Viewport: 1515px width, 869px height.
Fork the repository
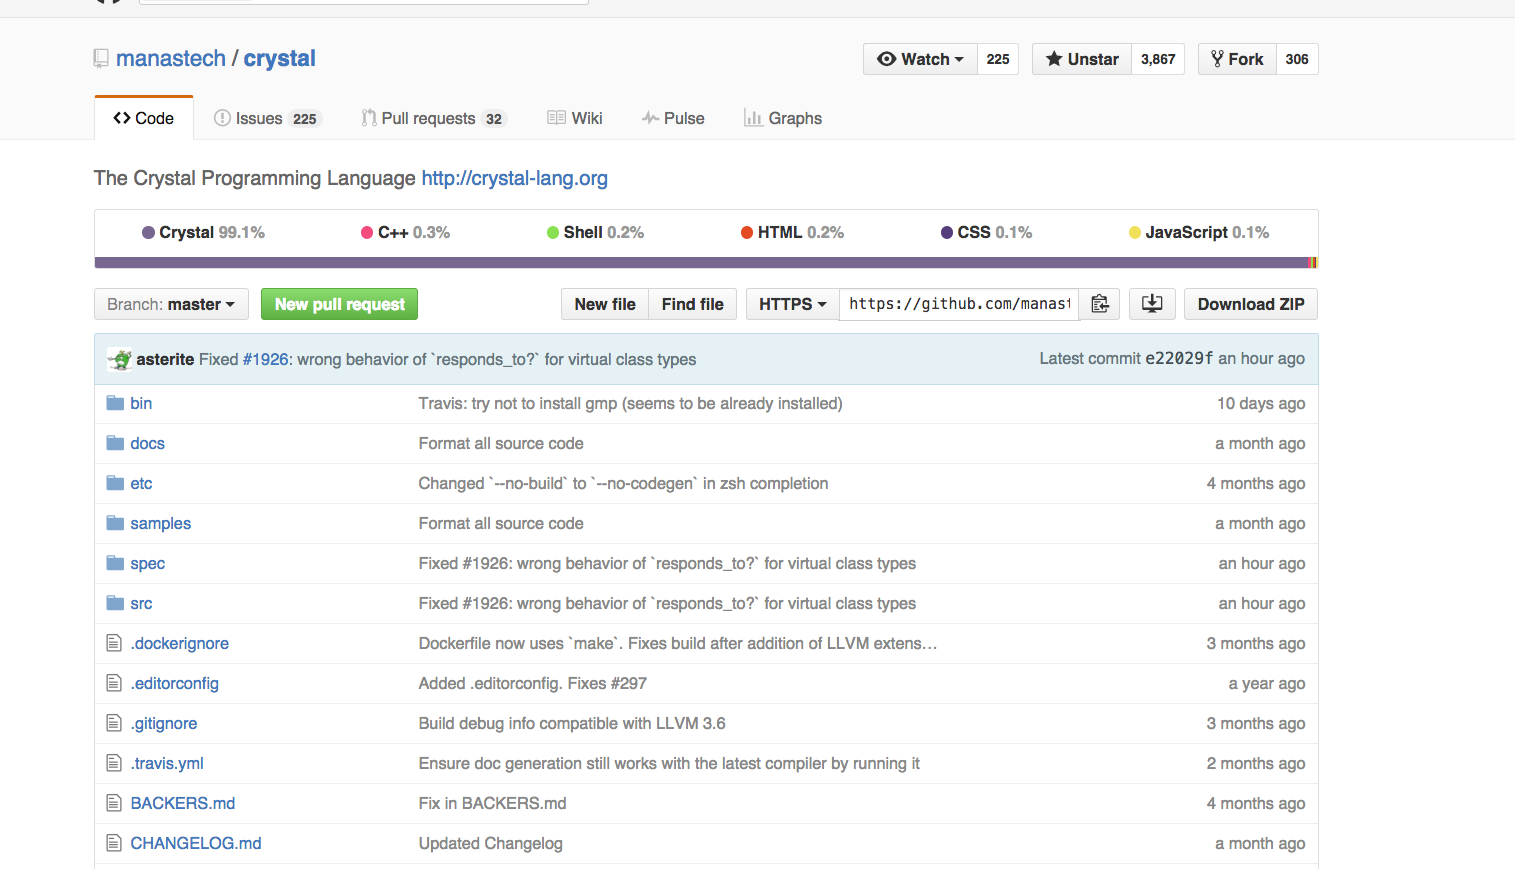pyautogui.click(x=1237, y=59)
